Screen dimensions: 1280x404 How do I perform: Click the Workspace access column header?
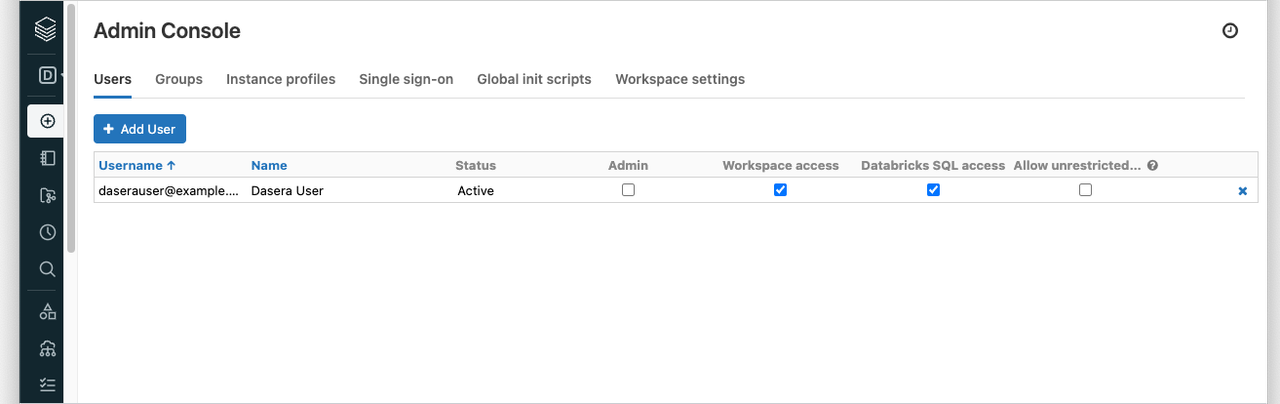781,166
